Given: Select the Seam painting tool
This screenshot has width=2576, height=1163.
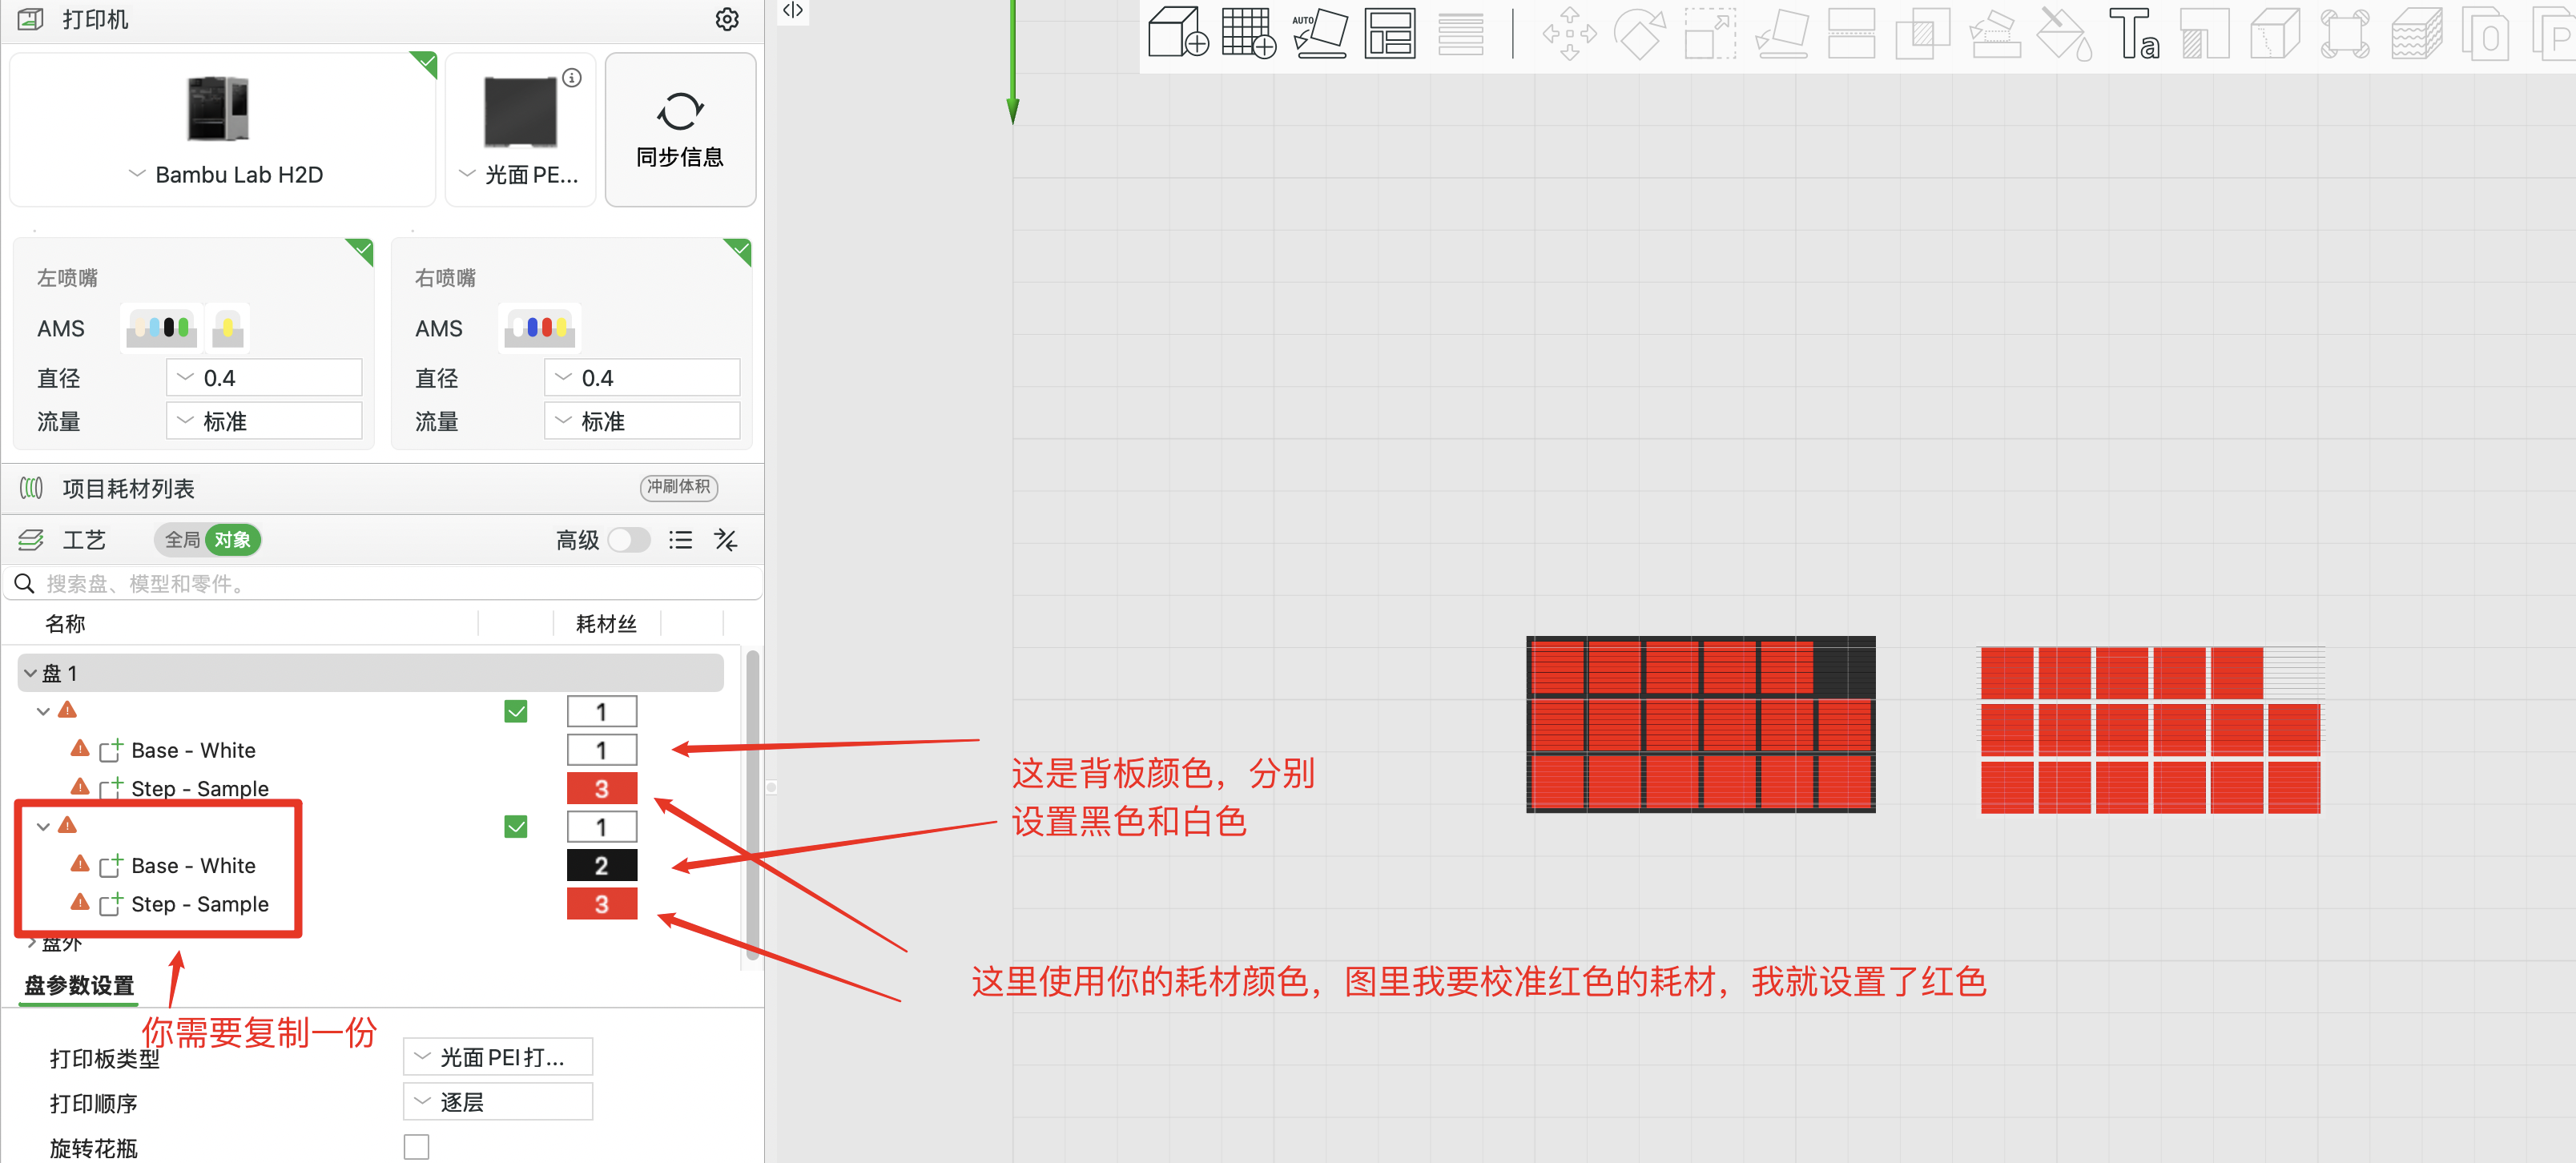Looking at the screenshot, I should pyautogui.click(x=2274, y=32).
